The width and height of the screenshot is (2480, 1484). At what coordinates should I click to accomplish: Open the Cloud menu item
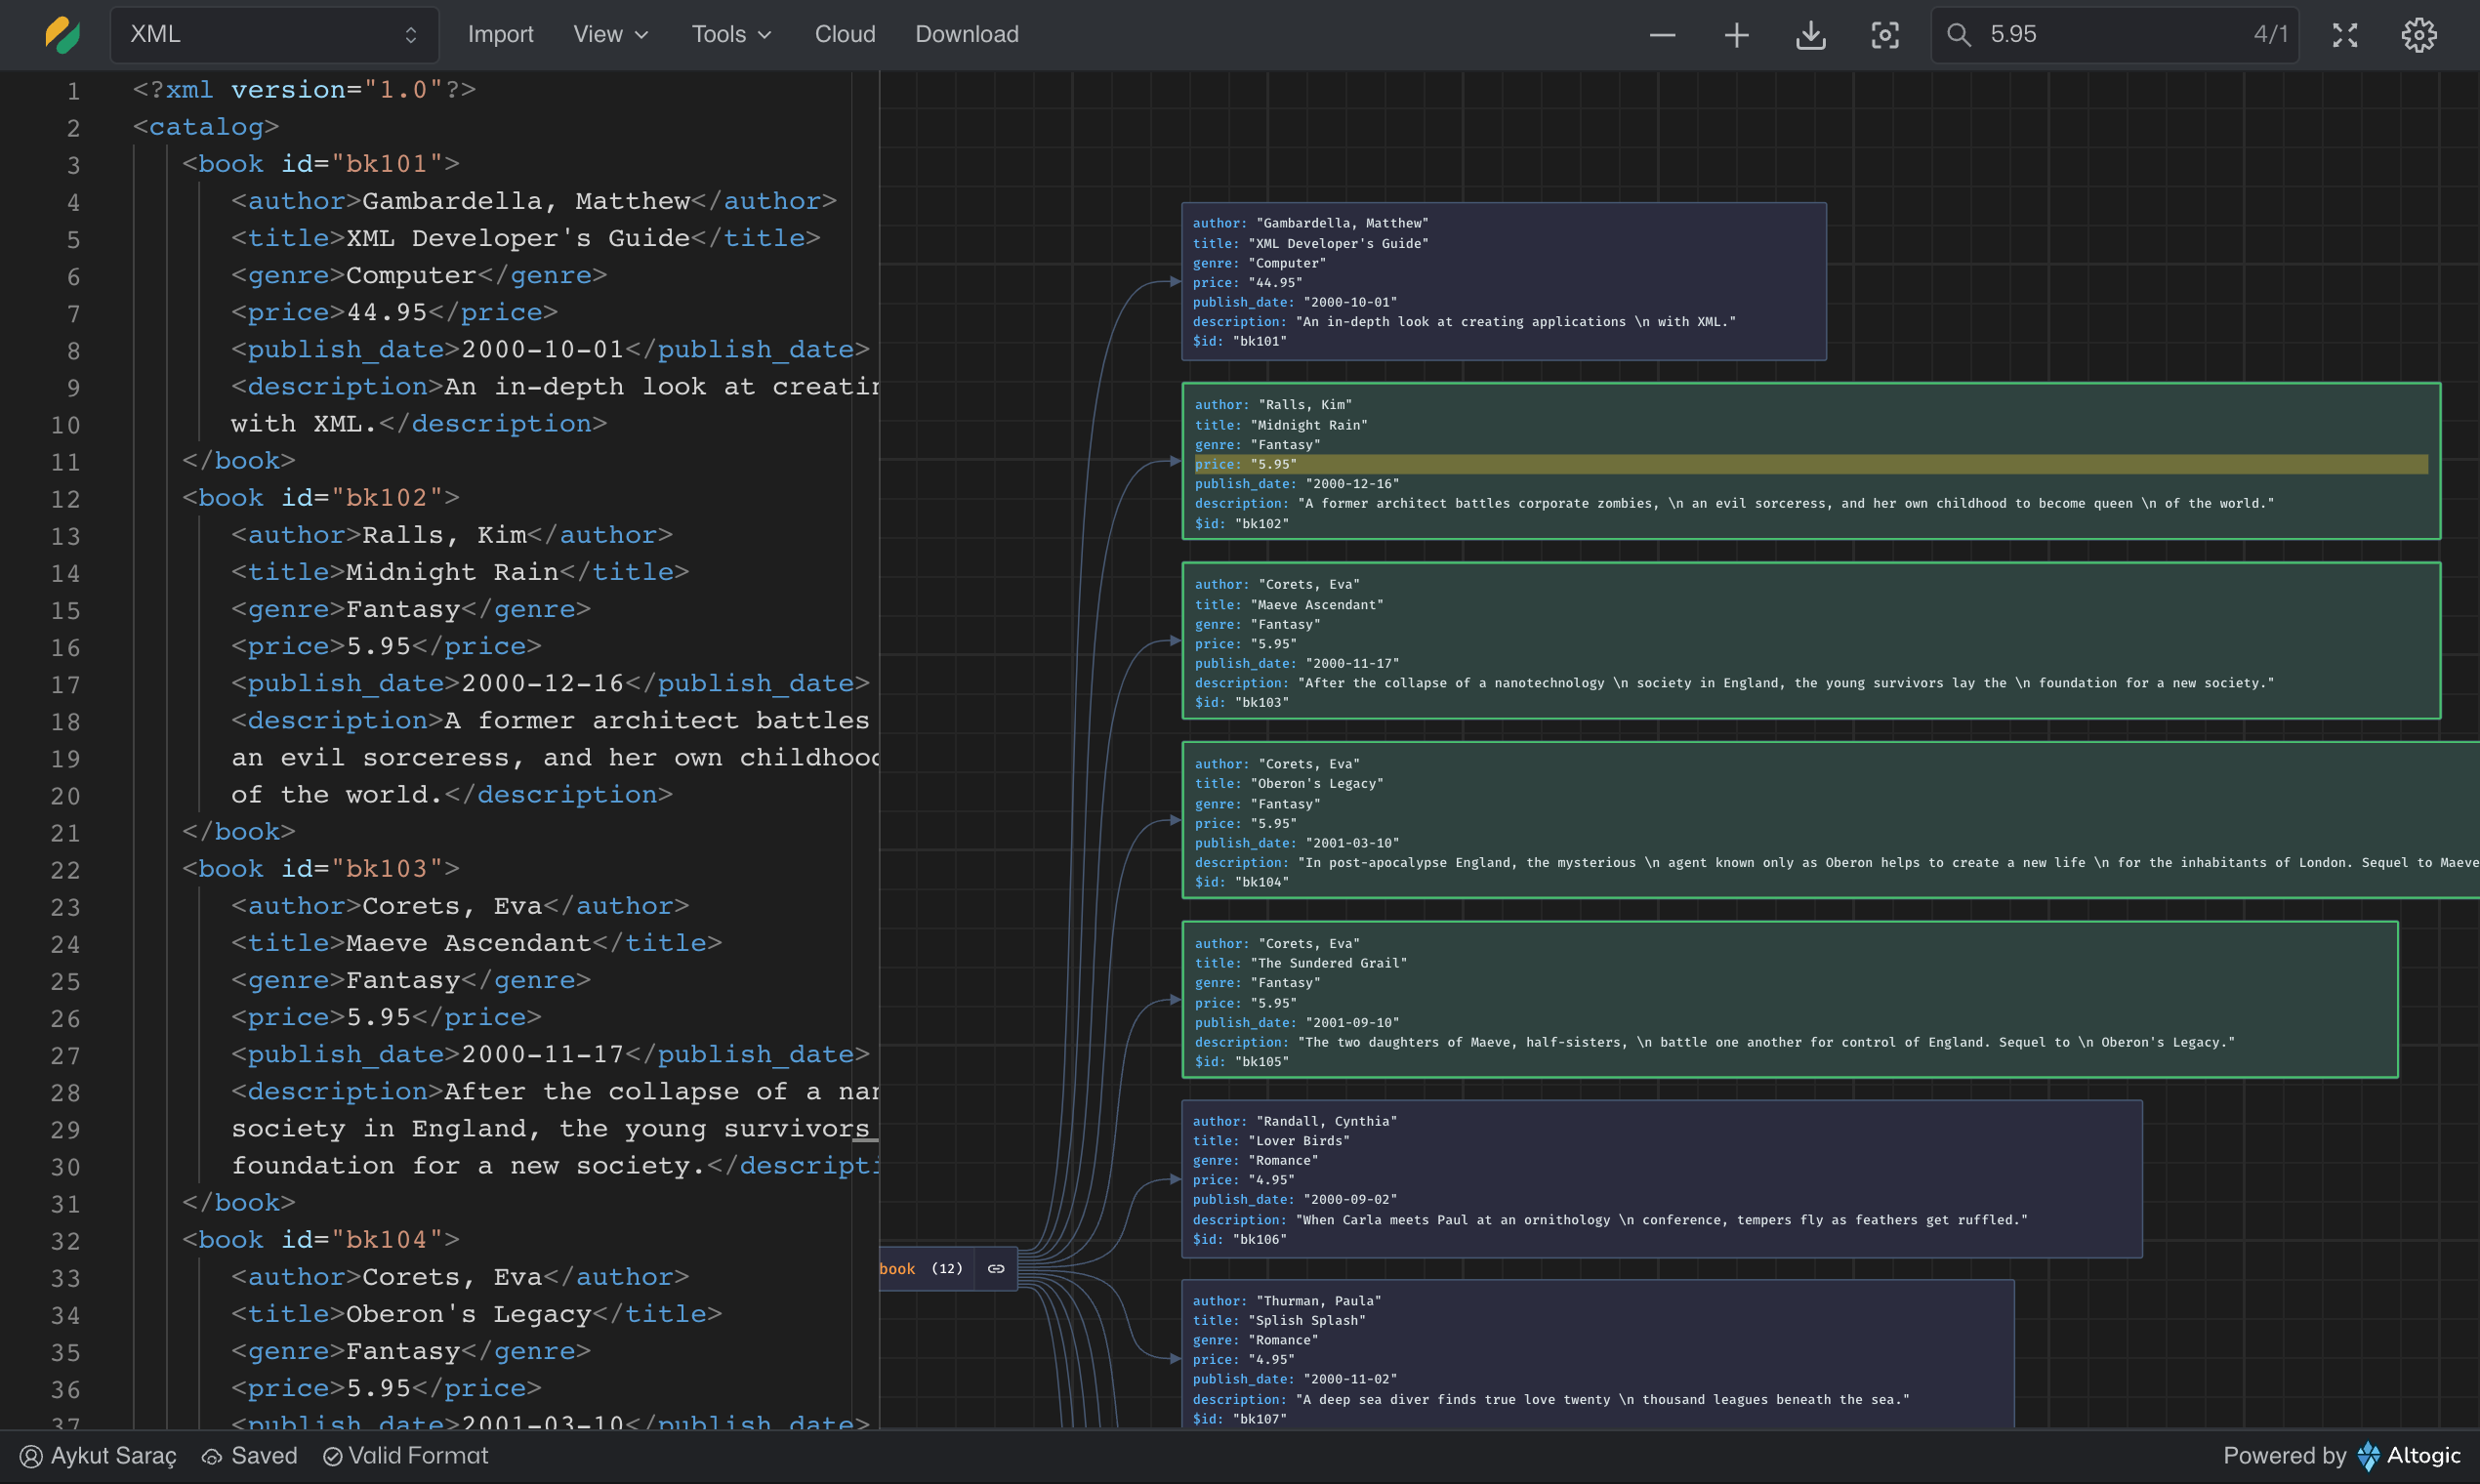coord(845,35)
